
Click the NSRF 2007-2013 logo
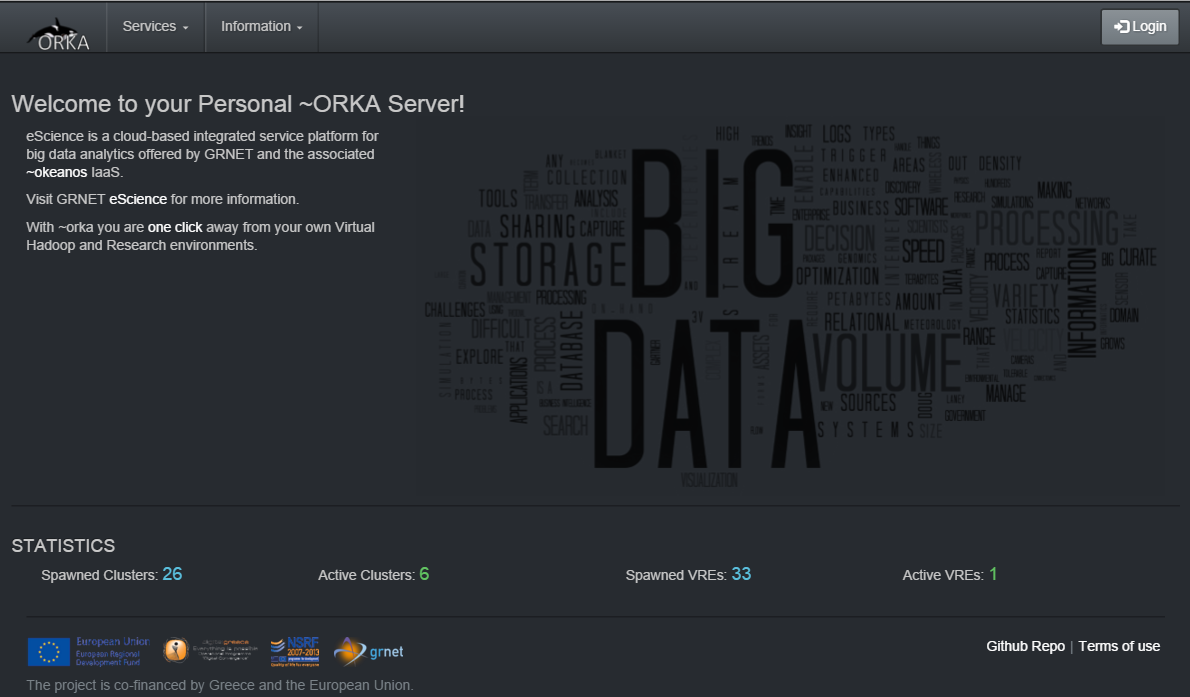[x=294, y=651]
